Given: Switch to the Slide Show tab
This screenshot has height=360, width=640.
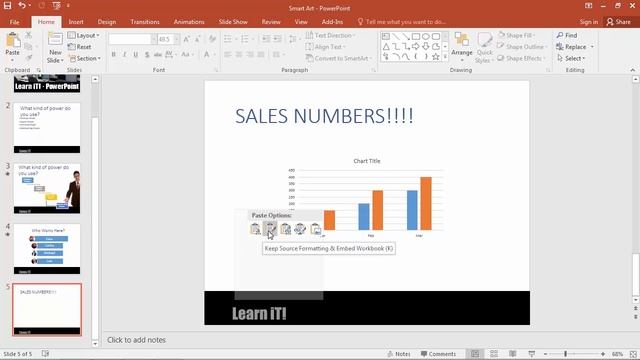Looking at the screenshot, I should pos(233,22).
